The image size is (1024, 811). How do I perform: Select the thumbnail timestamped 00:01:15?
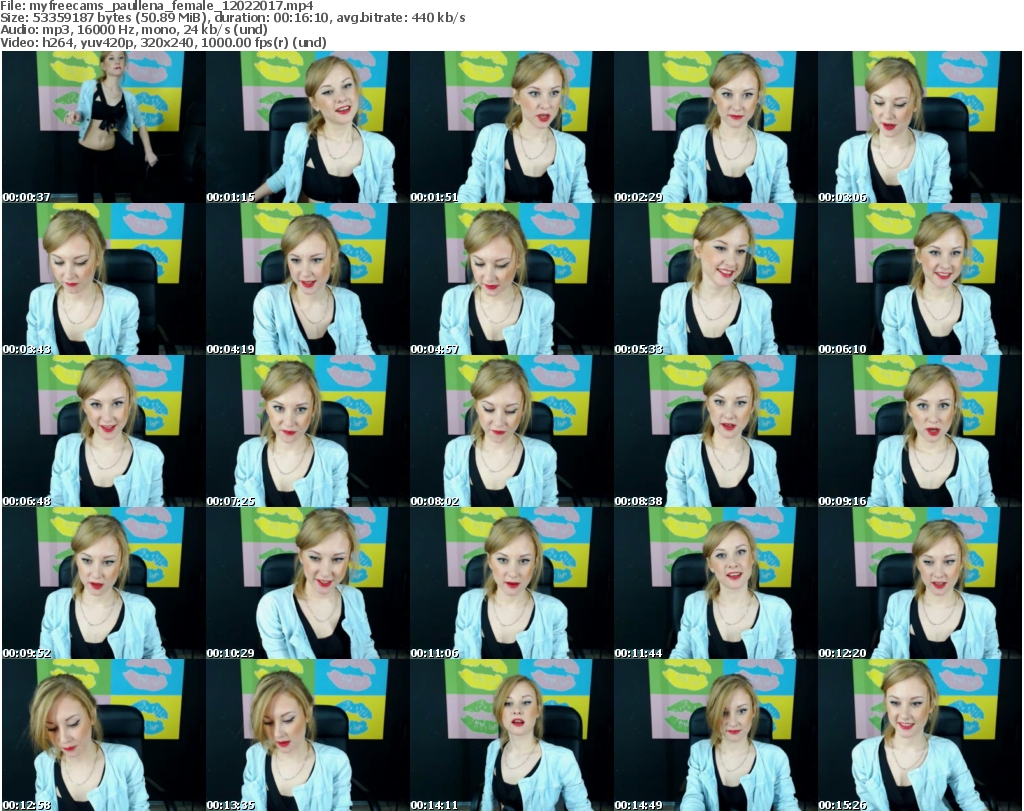[x=308, y=127]
